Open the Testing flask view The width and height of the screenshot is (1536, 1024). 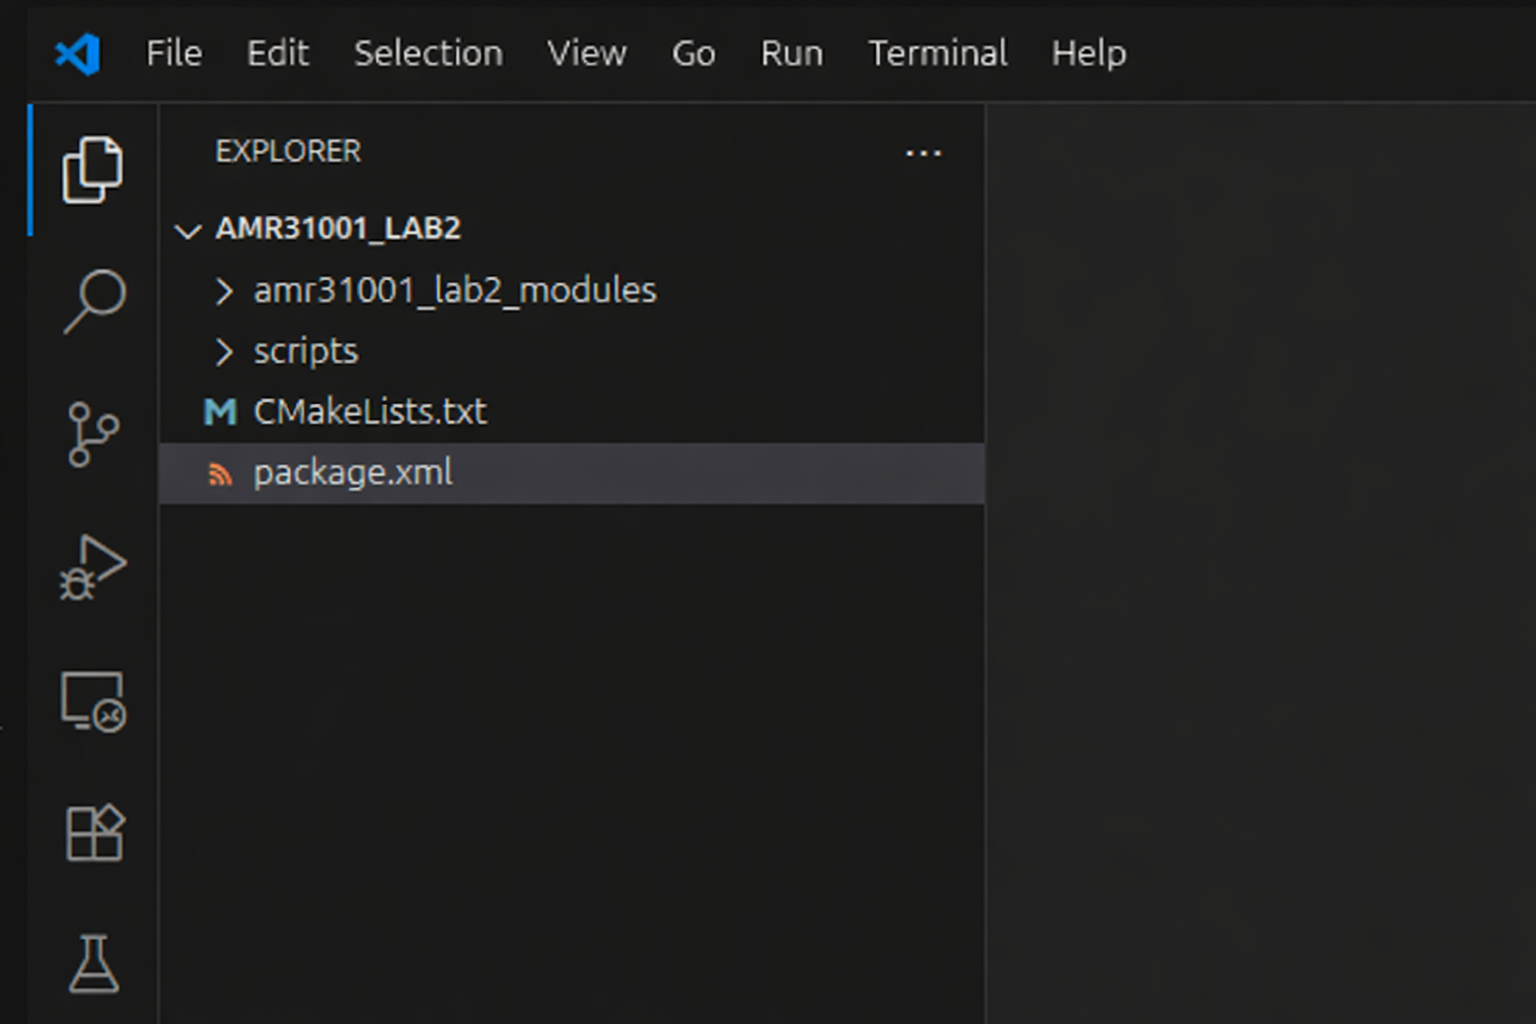(x=93, y=964)
